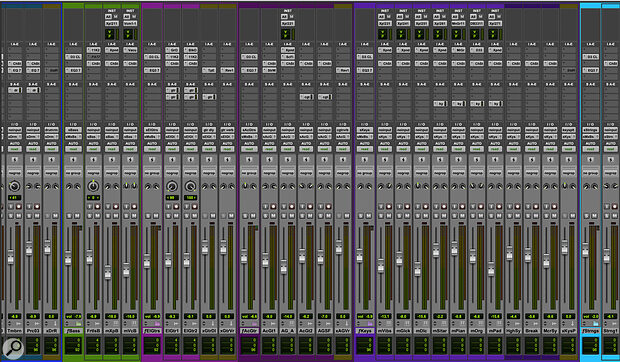Open automation mode selector on fBass track
Screen dimensions: 620x362
coord(73,149)
